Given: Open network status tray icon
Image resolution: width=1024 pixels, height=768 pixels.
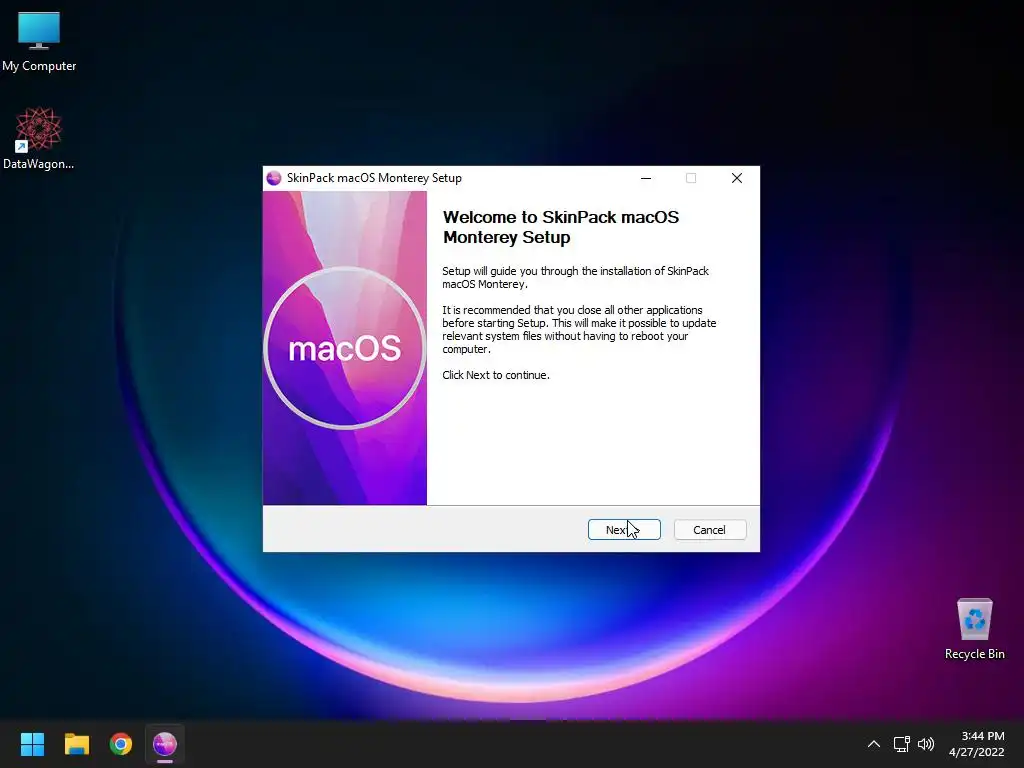Looking at the screenshot, I should coord(902,744).
